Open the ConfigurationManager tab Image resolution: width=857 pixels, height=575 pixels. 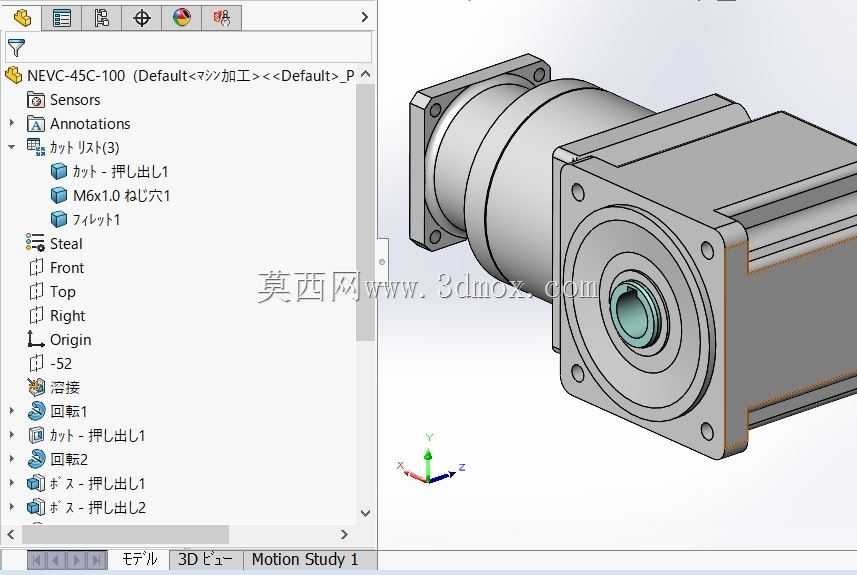point(101,17)
